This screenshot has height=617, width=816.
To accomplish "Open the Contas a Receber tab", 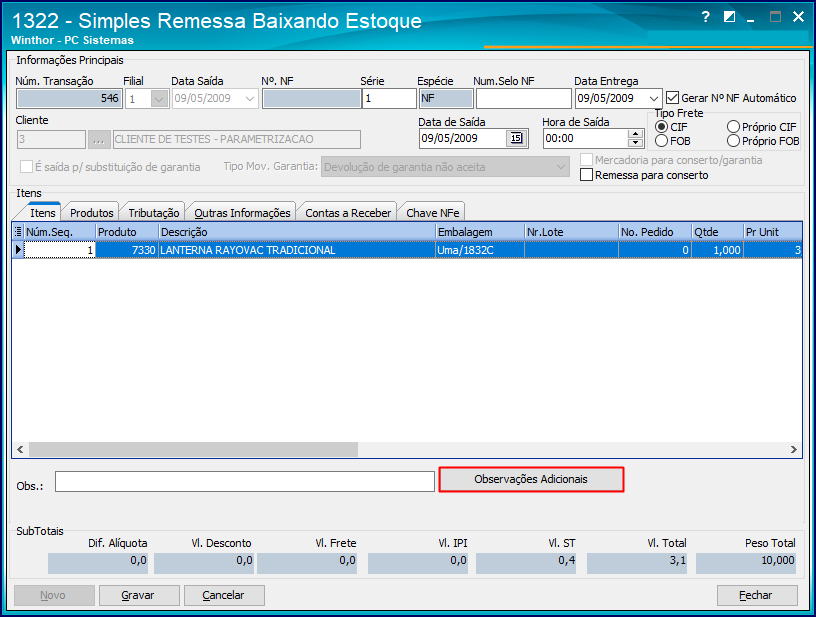I will [x=348, y=213].
